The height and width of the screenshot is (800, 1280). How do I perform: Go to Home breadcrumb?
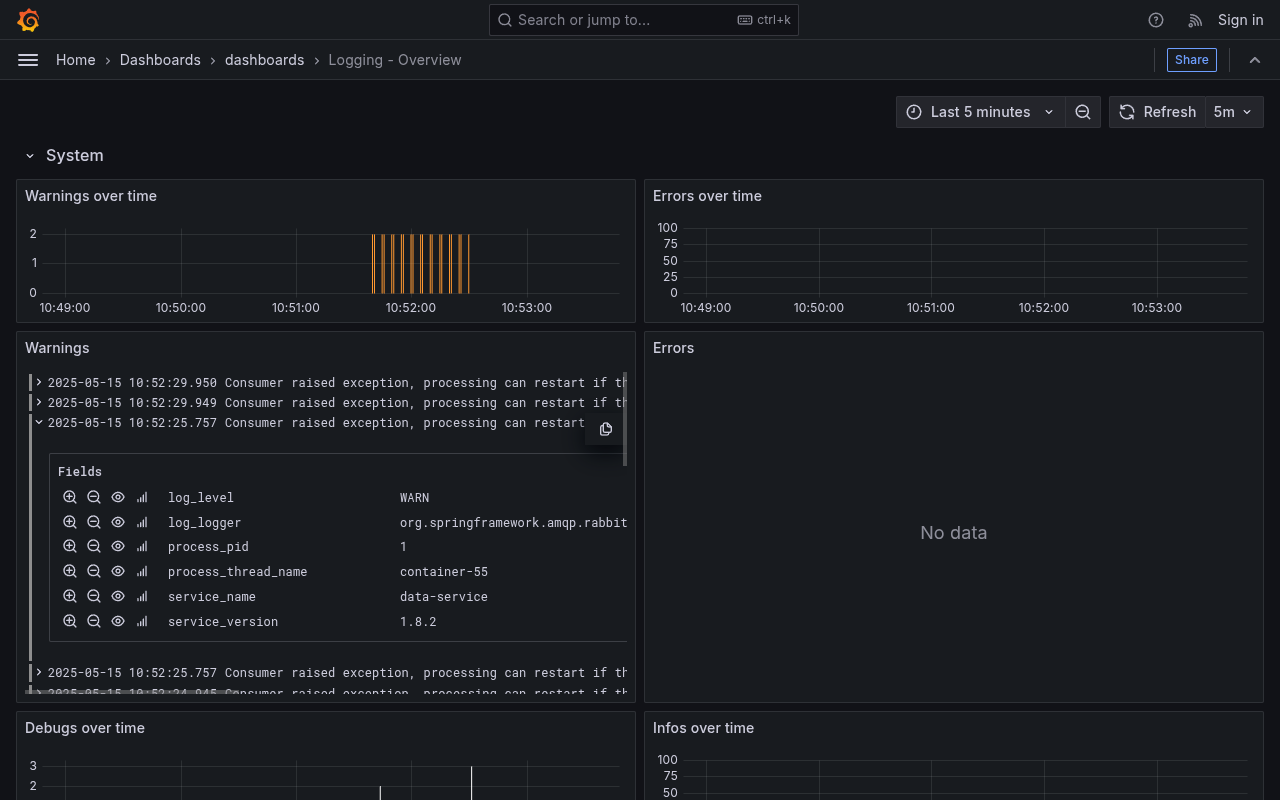pos(76,60)
